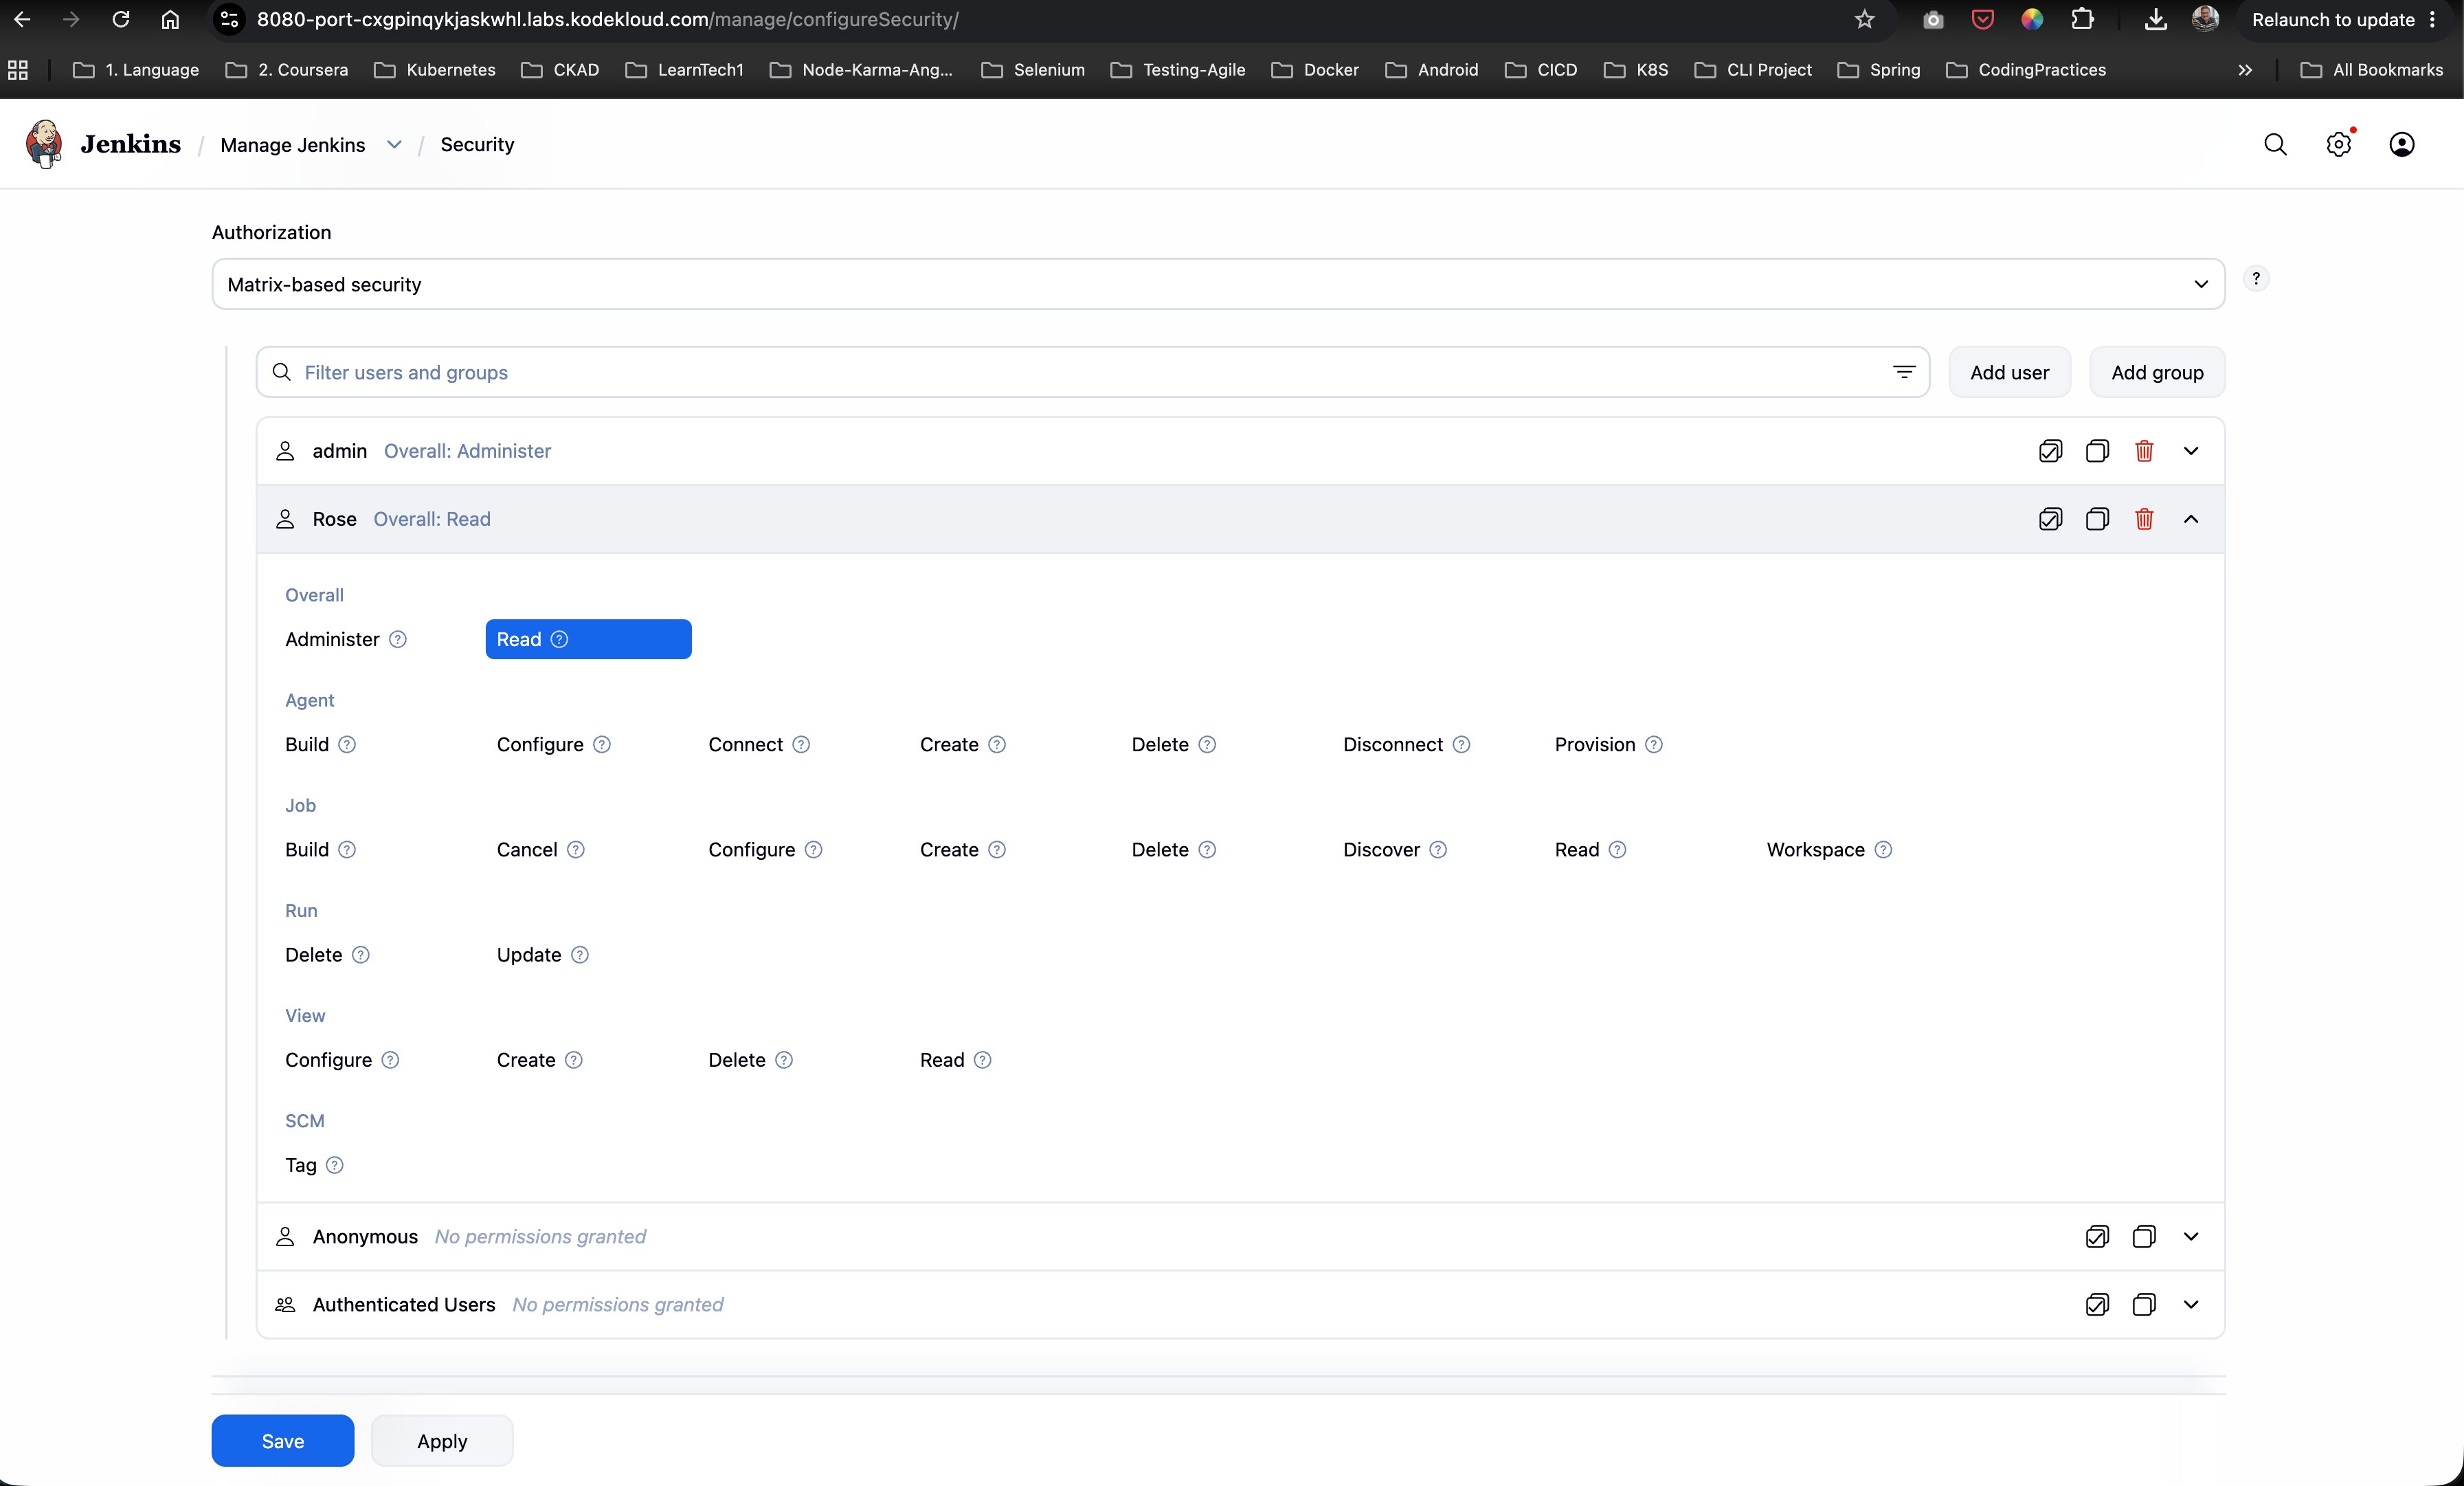The width and height of the screenshot is (2464, 1486).
Task: Open browser downloads icon
Action: pyautogui.click(x=2156, y=19)
